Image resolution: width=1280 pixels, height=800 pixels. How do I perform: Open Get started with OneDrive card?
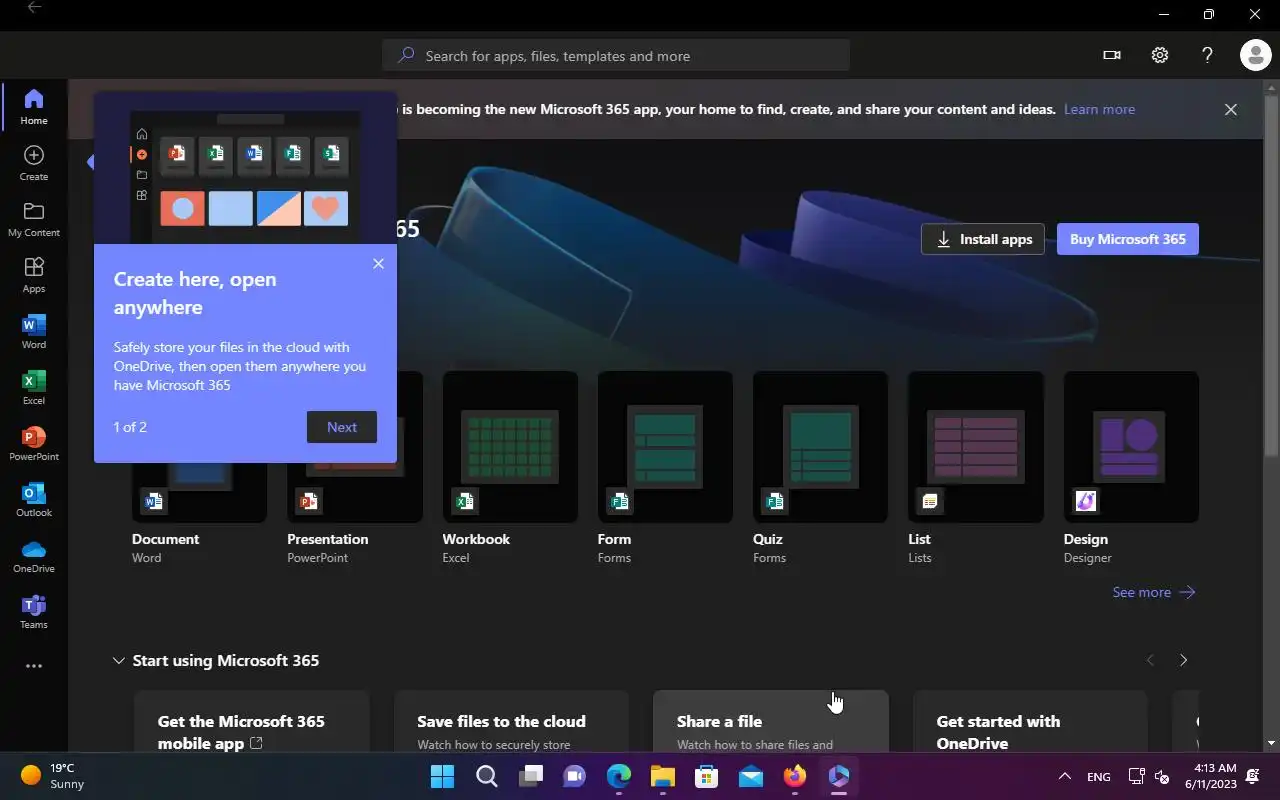point(1030,720)
